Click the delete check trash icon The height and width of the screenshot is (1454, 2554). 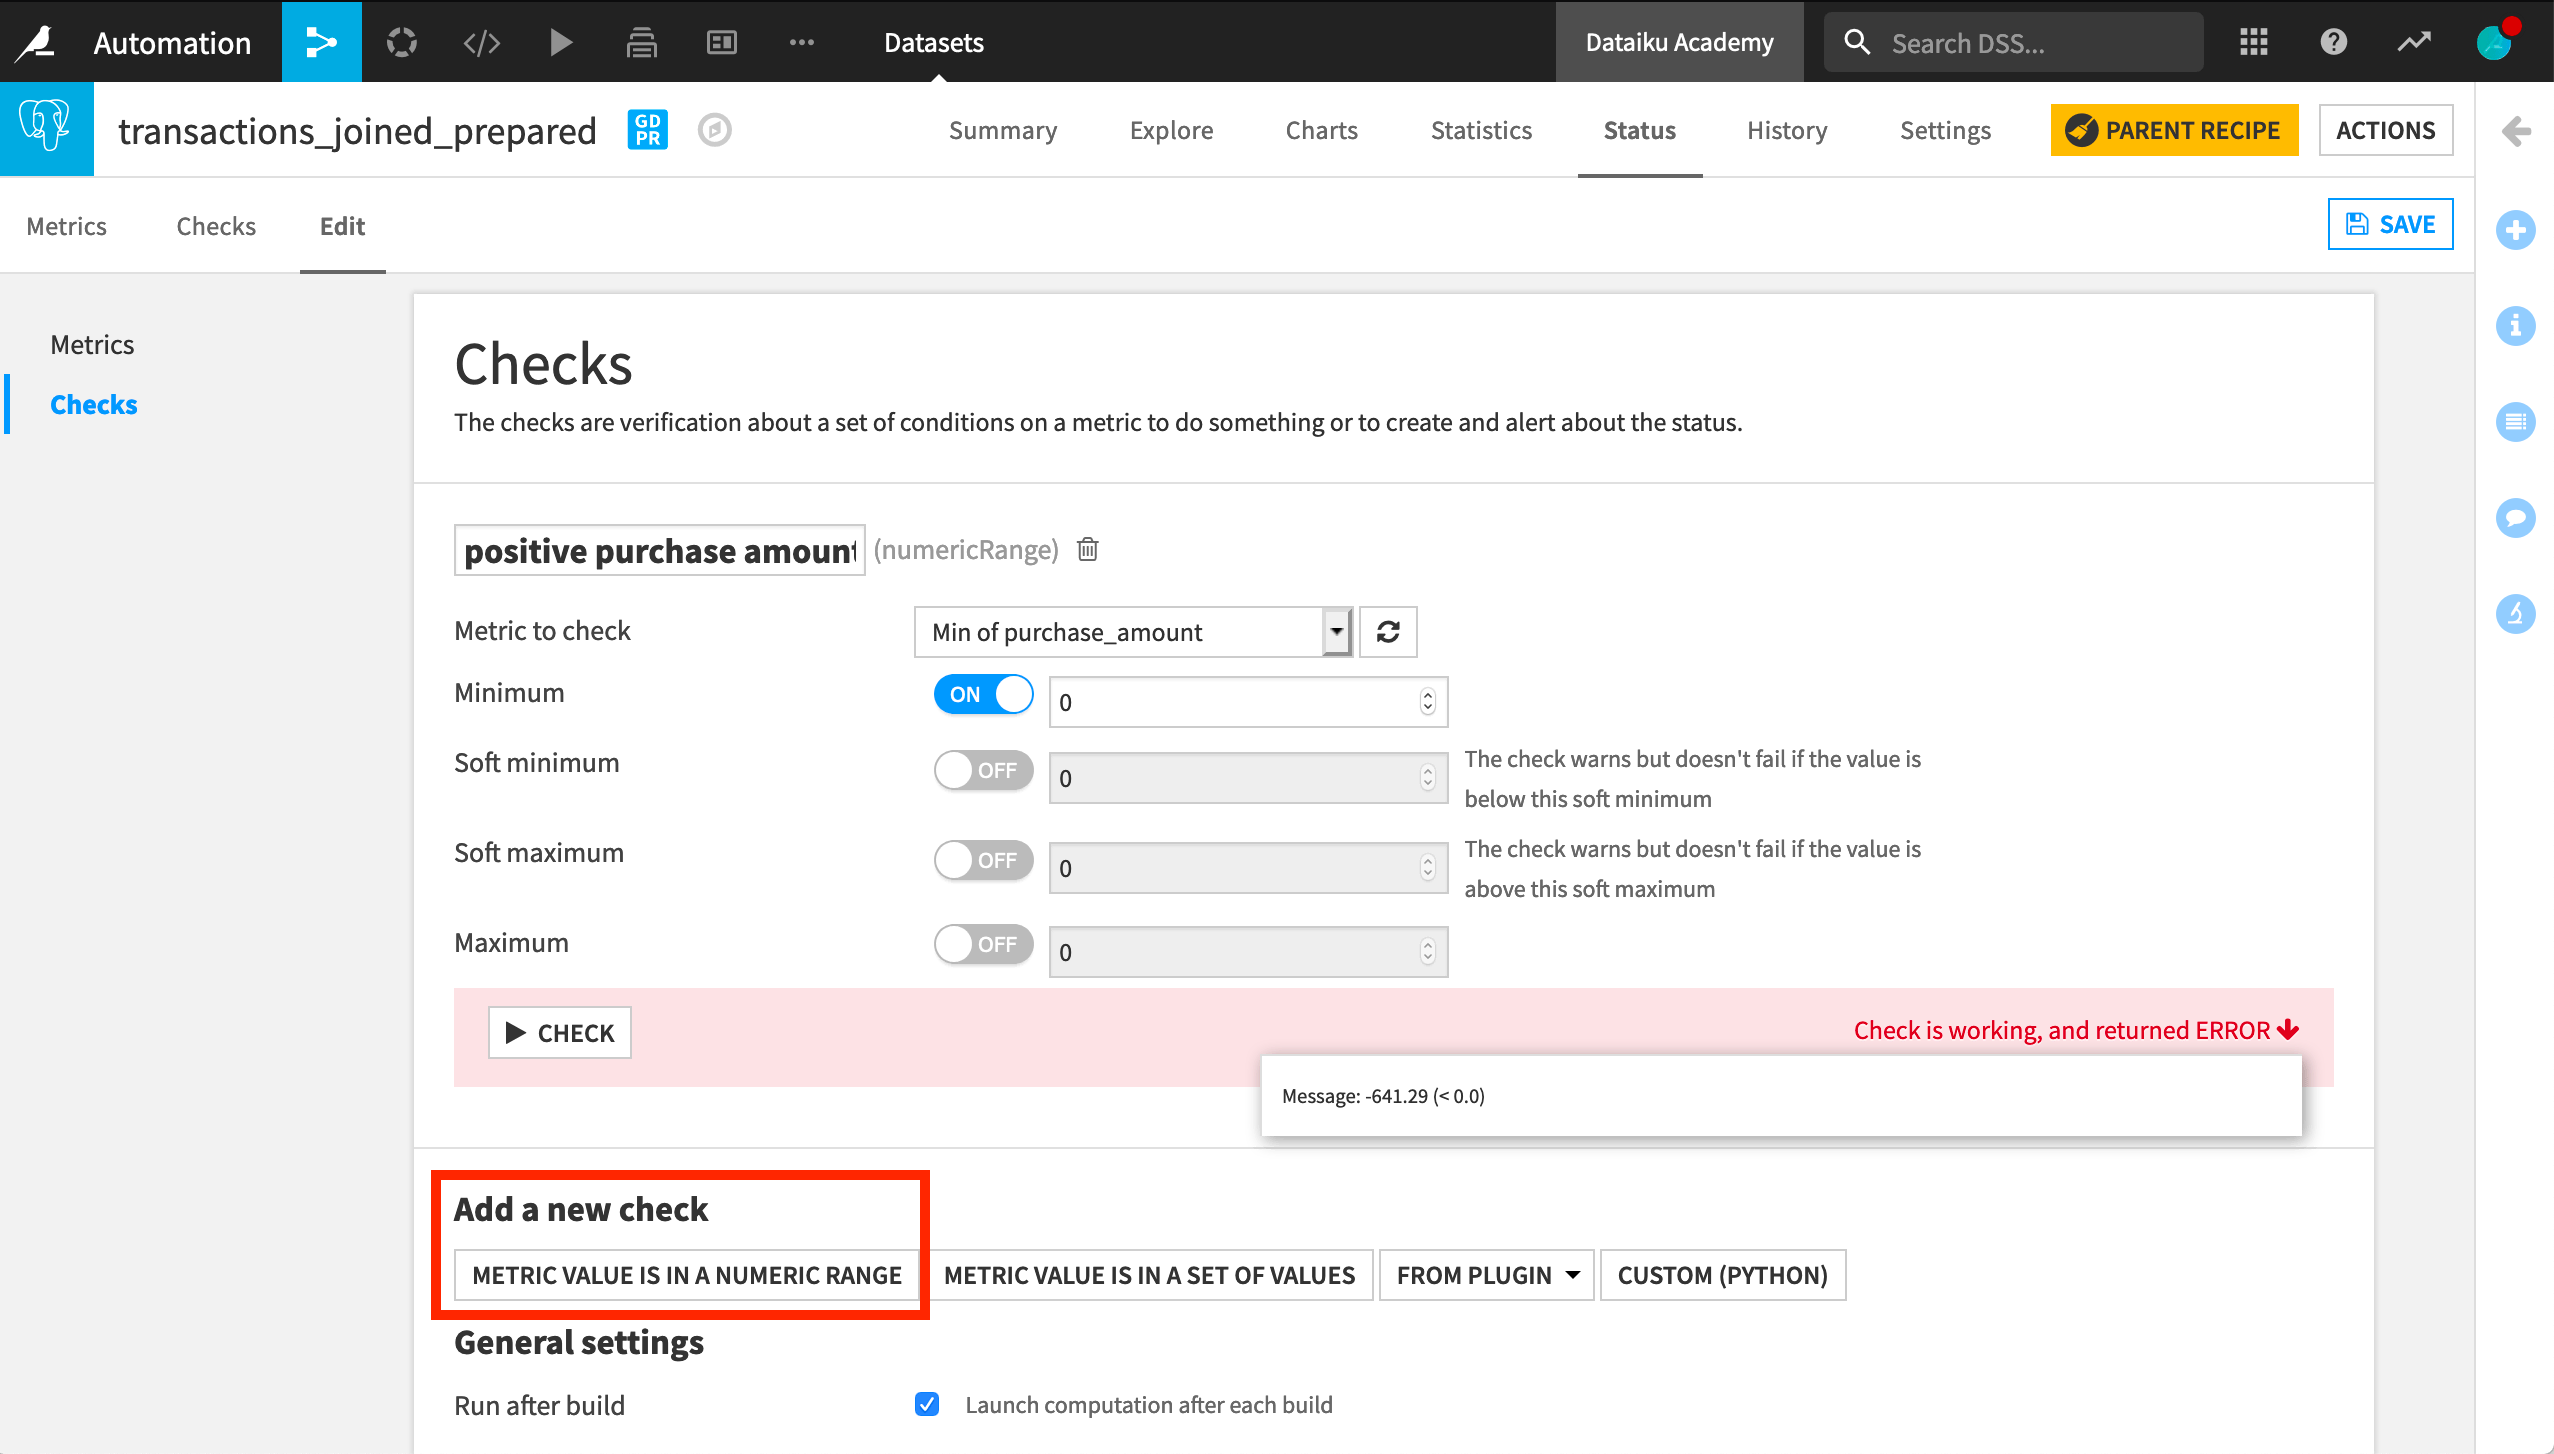(1088, 549)
